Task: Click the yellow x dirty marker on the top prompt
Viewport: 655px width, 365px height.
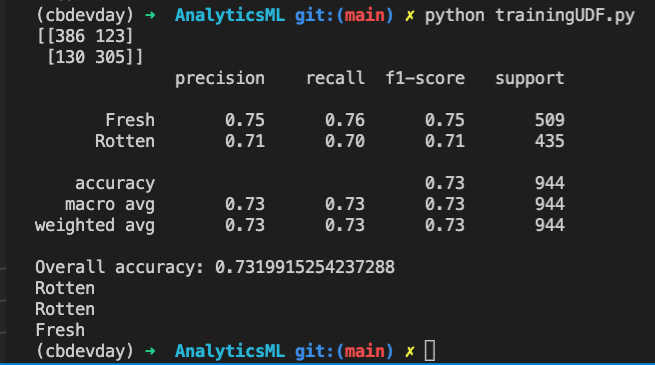Action: click(x=410, y=16)
